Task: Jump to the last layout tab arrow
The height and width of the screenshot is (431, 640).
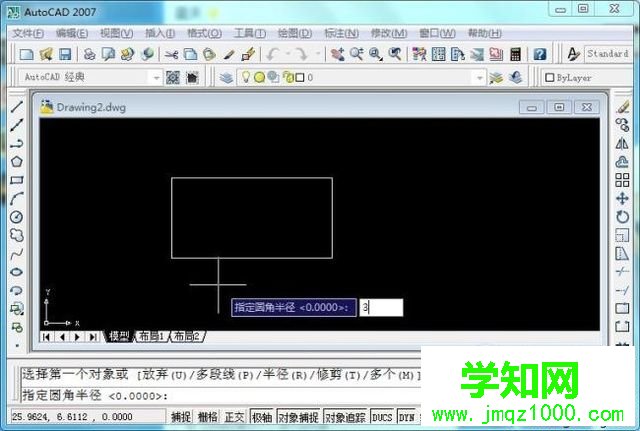Action: (93, 337)
